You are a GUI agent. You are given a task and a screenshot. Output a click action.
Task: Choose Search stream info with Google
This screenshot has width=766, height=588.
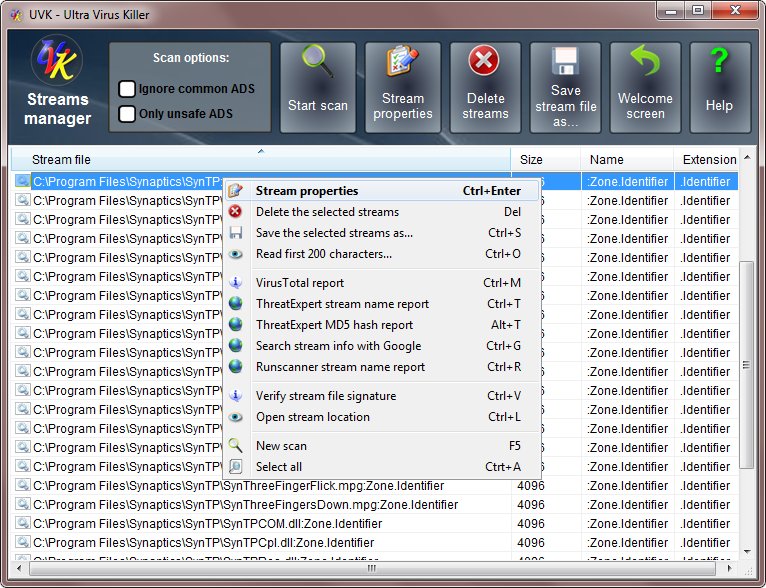[382, 345]
